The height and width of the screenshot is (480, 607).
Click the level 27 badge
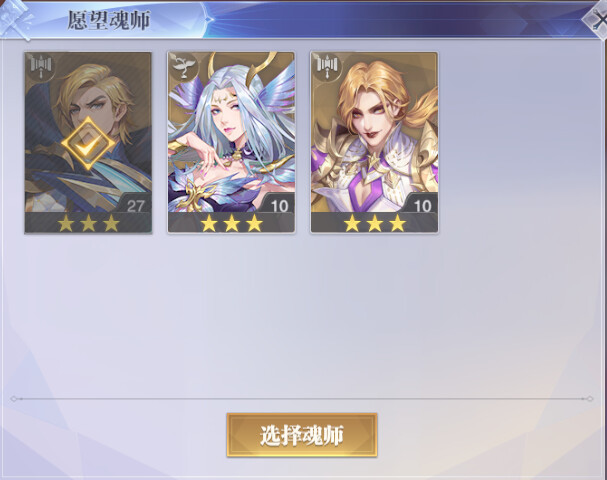pyautogui.click(x=135, y=205)
